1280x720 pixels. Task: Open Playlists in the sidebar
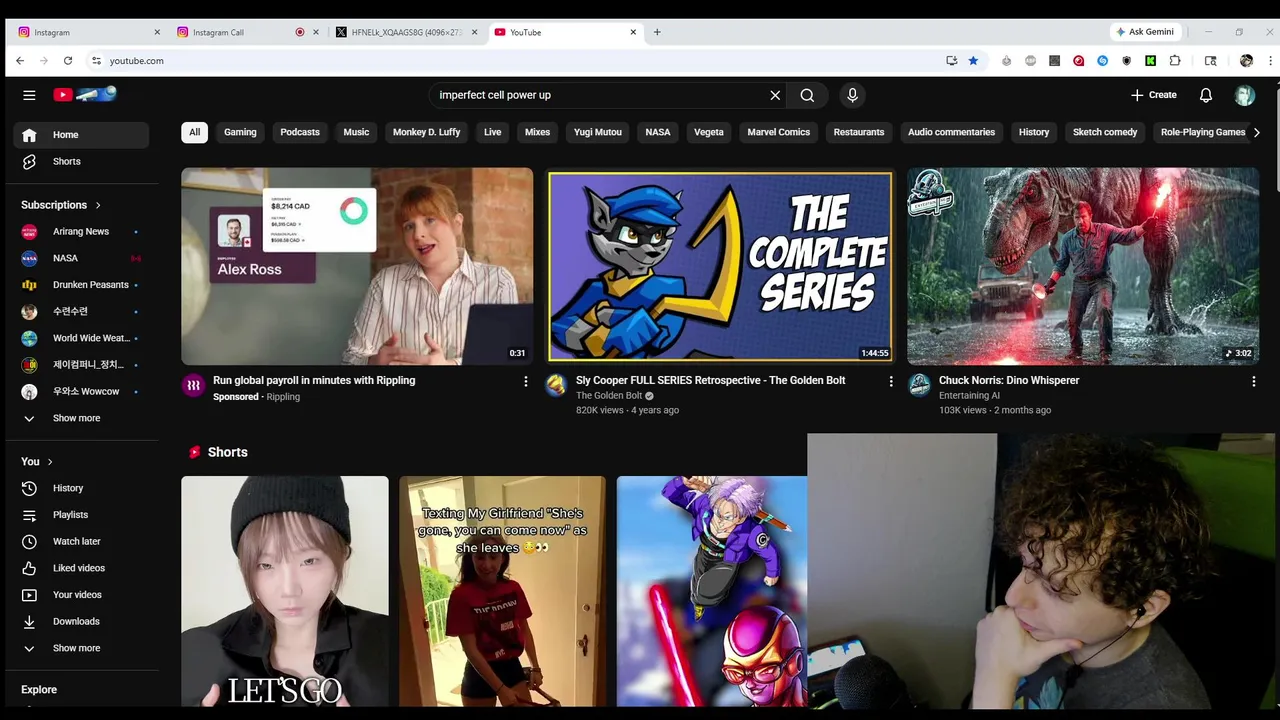click(81, 515)
